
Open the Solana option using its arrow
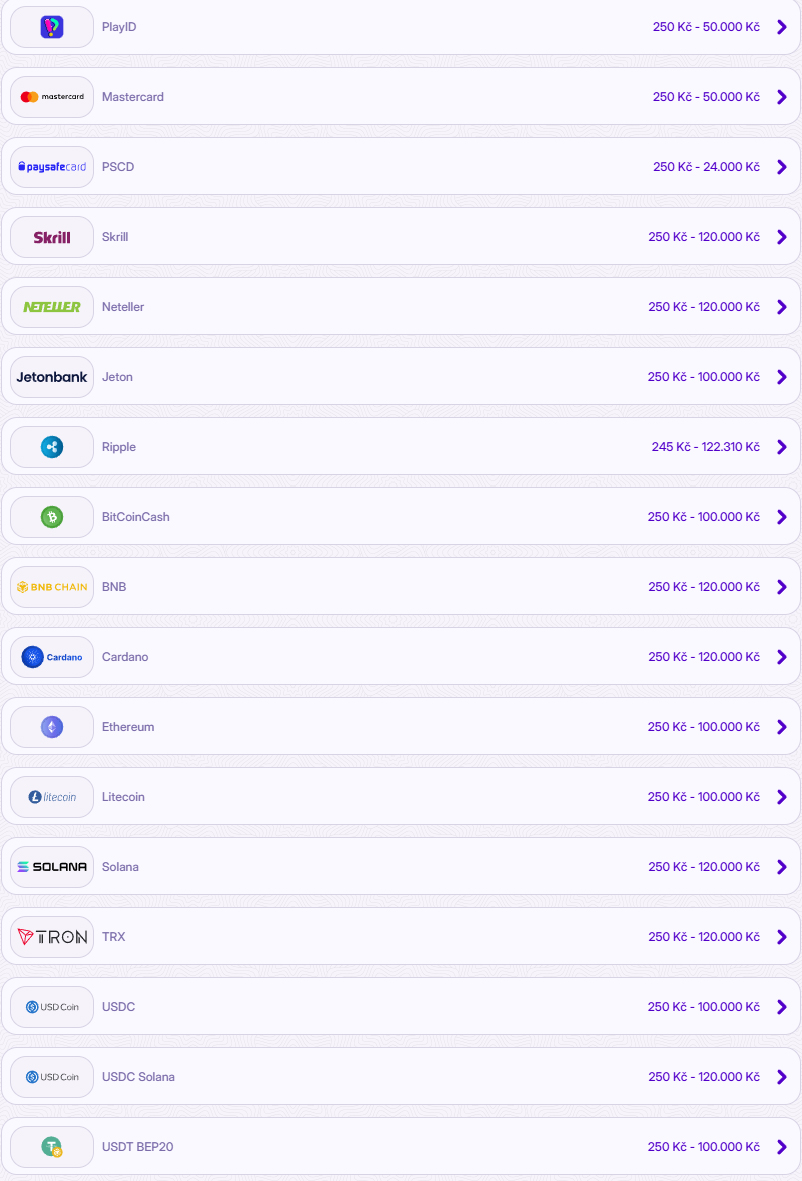click(x=781, y=867)
